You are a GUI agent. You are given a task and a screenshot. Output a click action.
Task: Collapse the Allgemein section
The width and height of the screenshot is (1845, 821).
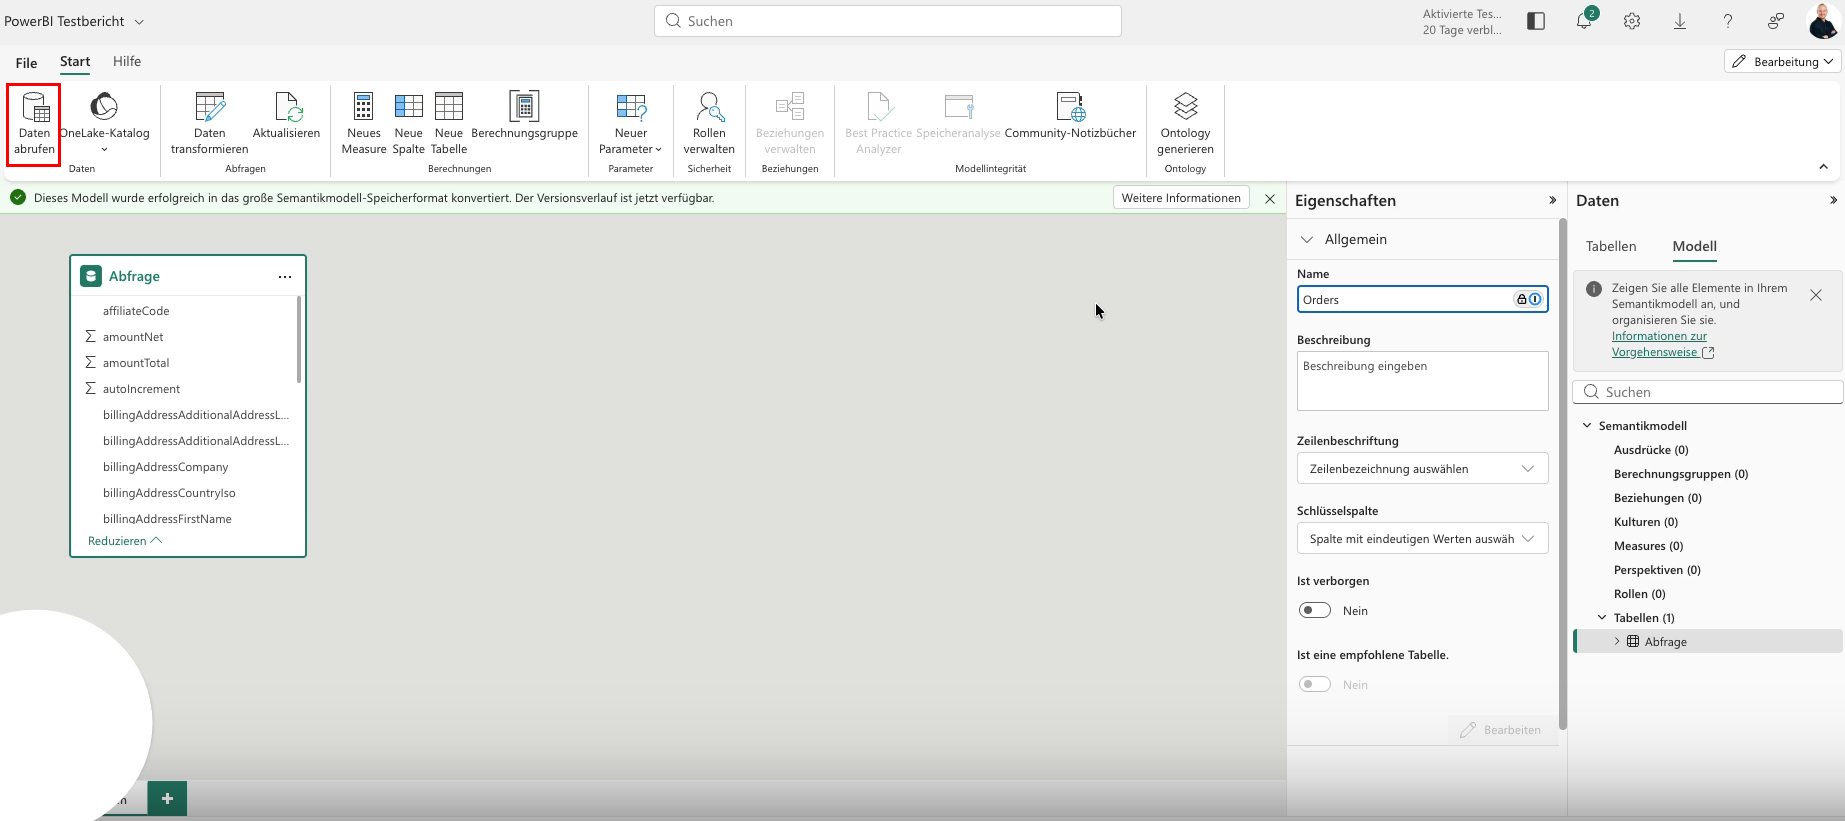pyautogui.click(x=1306, y=239)
